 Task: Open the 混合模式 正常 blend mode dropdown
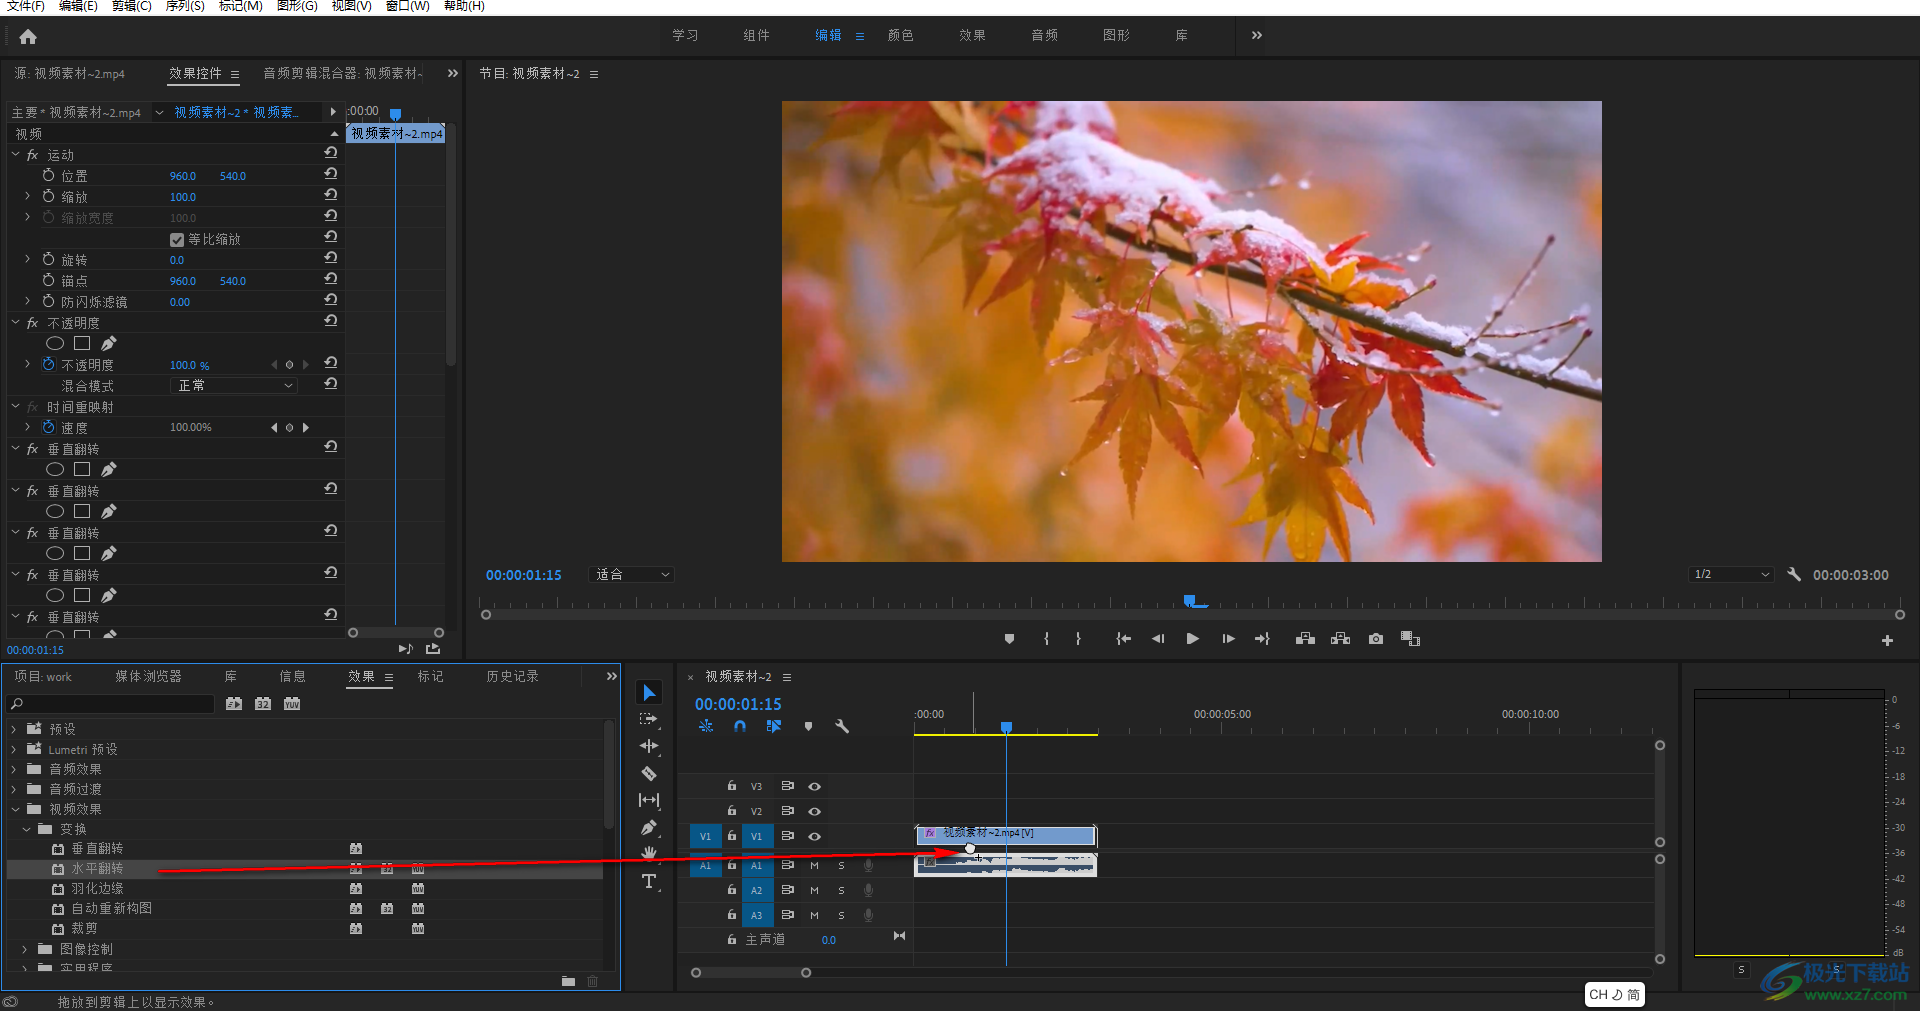point(233,386)
